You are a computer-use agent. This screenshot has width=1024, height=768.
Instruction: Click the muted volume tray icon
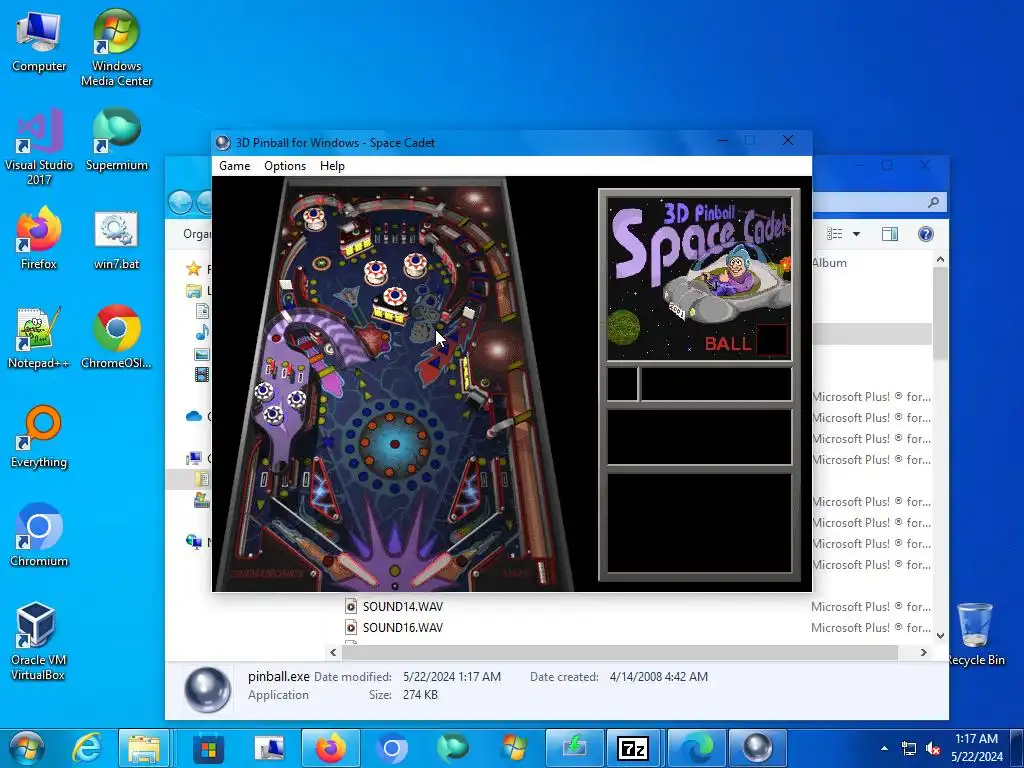click(x=934, y=748)
